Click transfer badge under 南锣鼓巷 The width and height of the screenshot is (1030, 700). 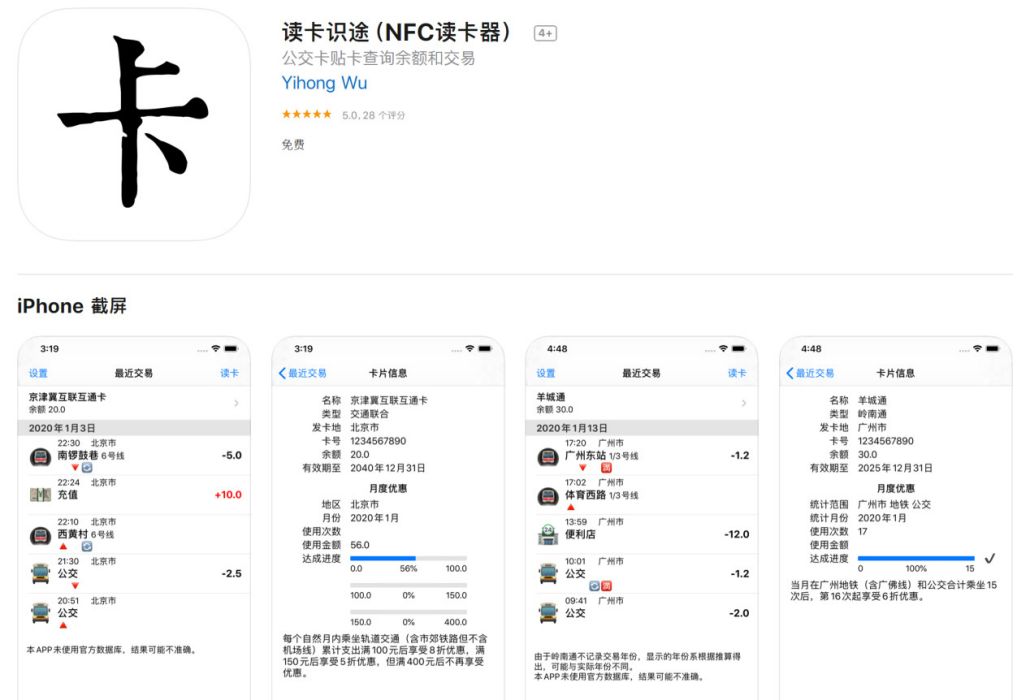pyautogui.click(x=87, y=468)
